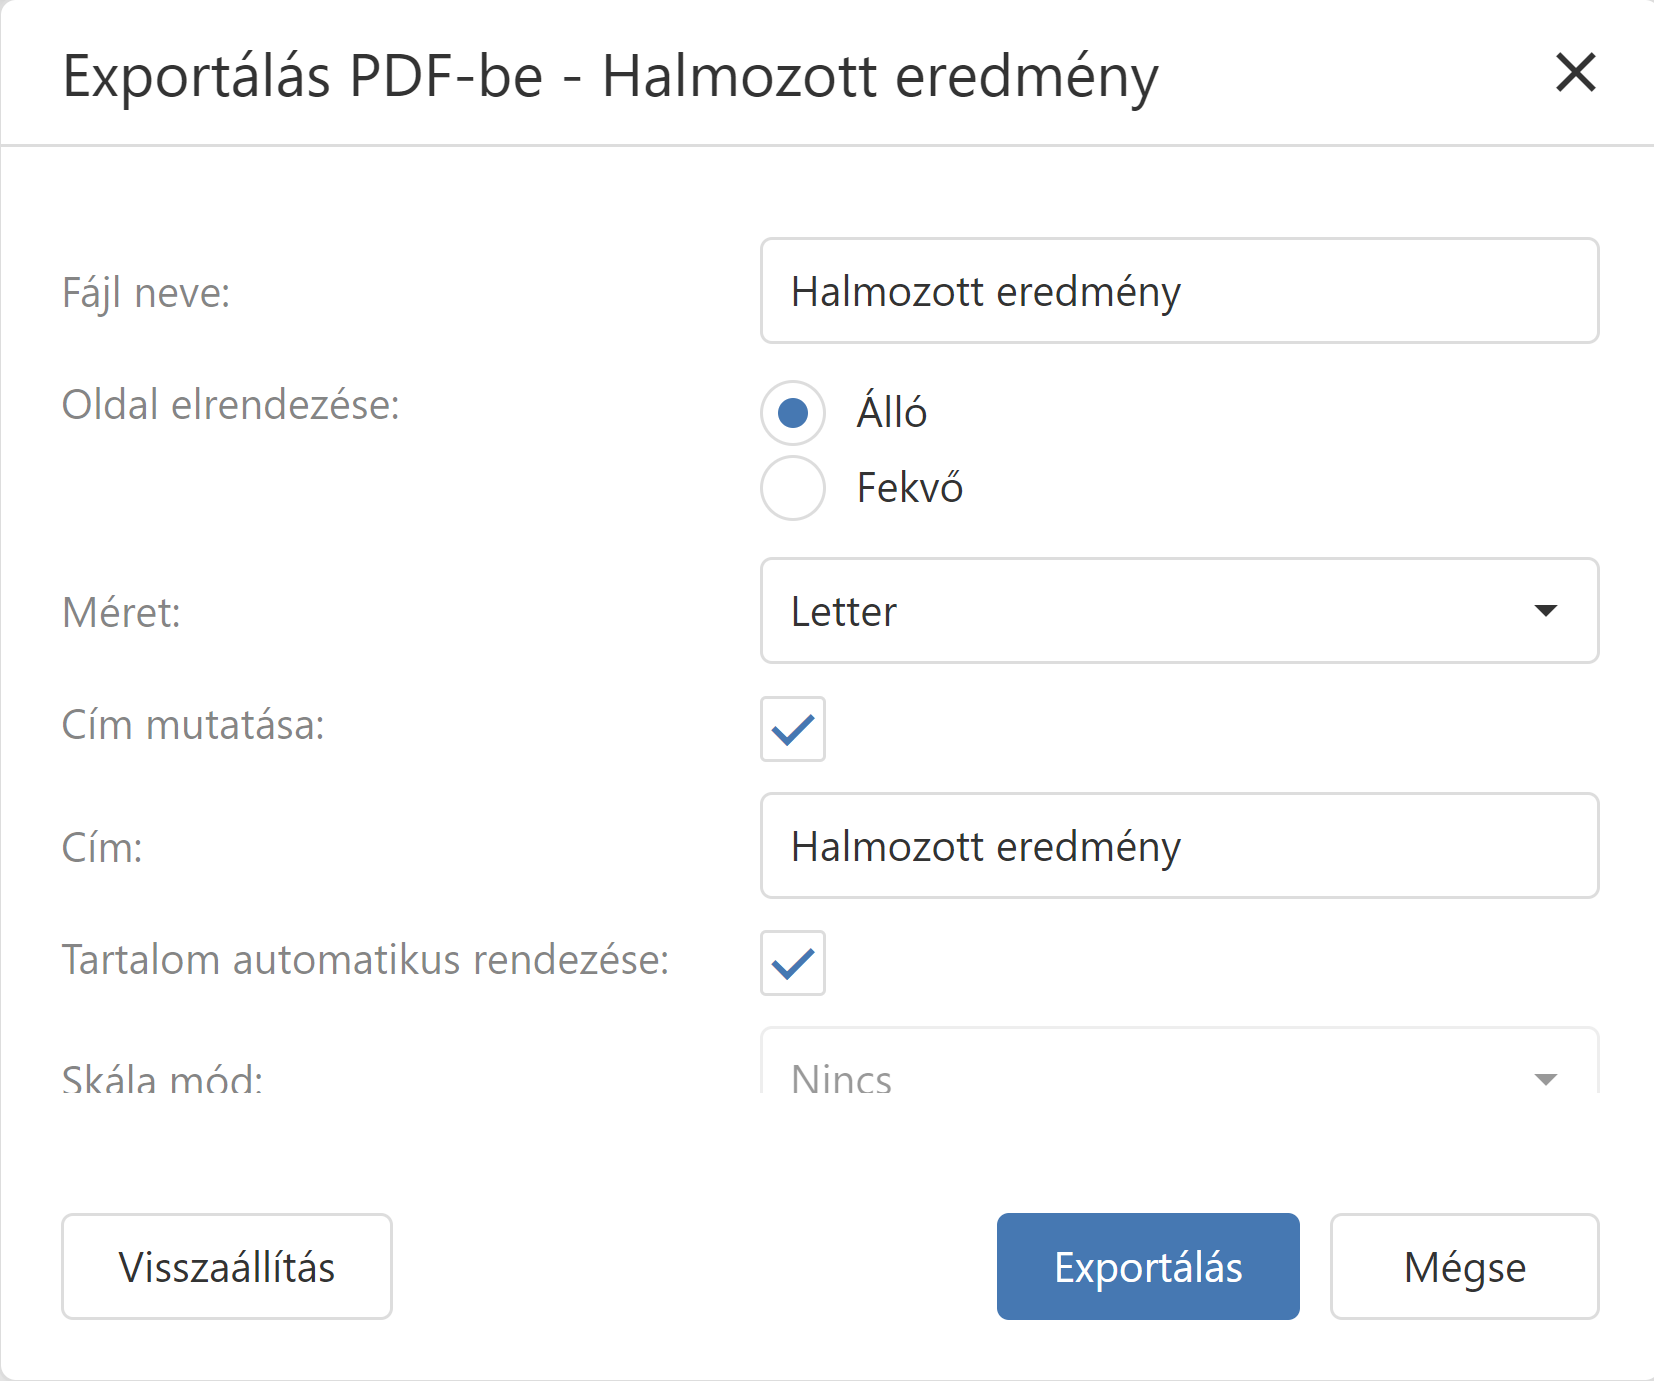The height and width of the screenshot is (1381, 1654).
Task: Select the Álló orientation radio button
Action: tap(793, 412)
